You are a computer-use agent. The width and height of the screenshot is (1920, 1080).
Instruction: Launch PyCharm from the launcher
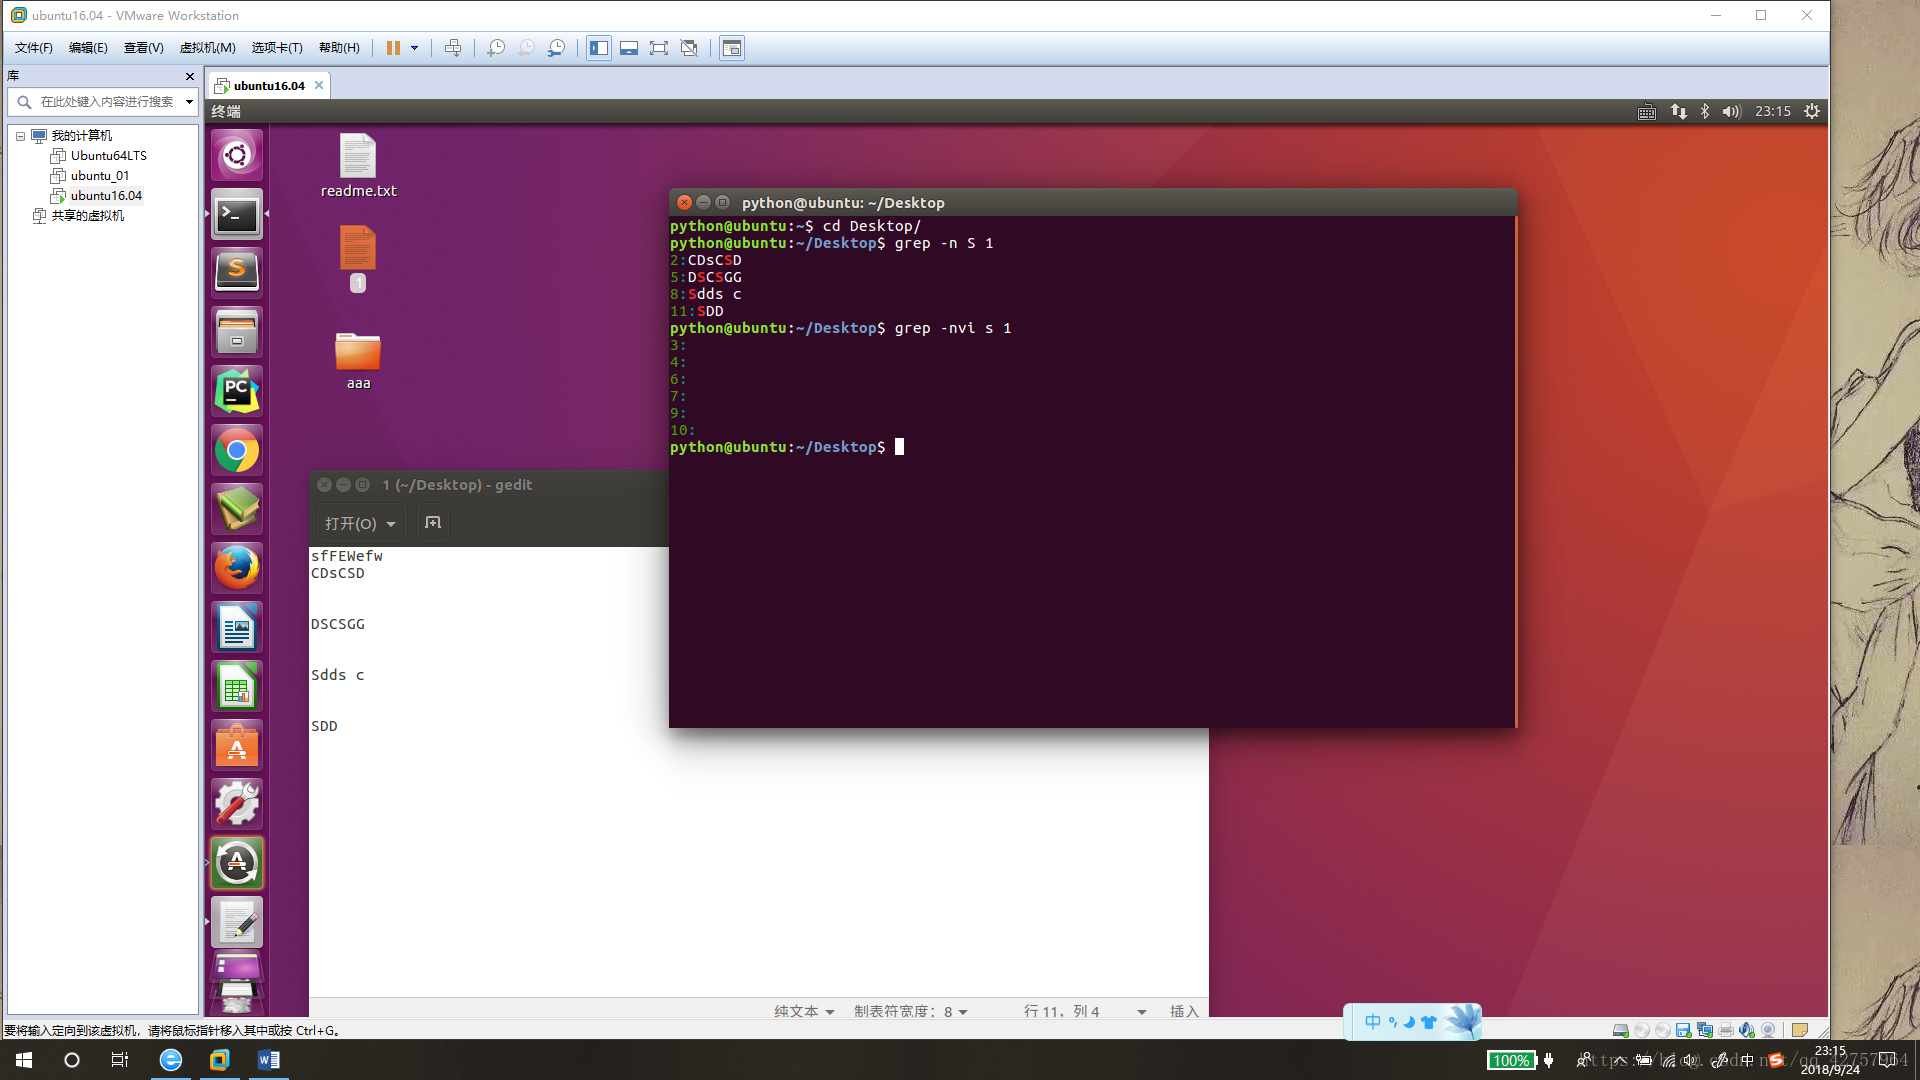237,390
